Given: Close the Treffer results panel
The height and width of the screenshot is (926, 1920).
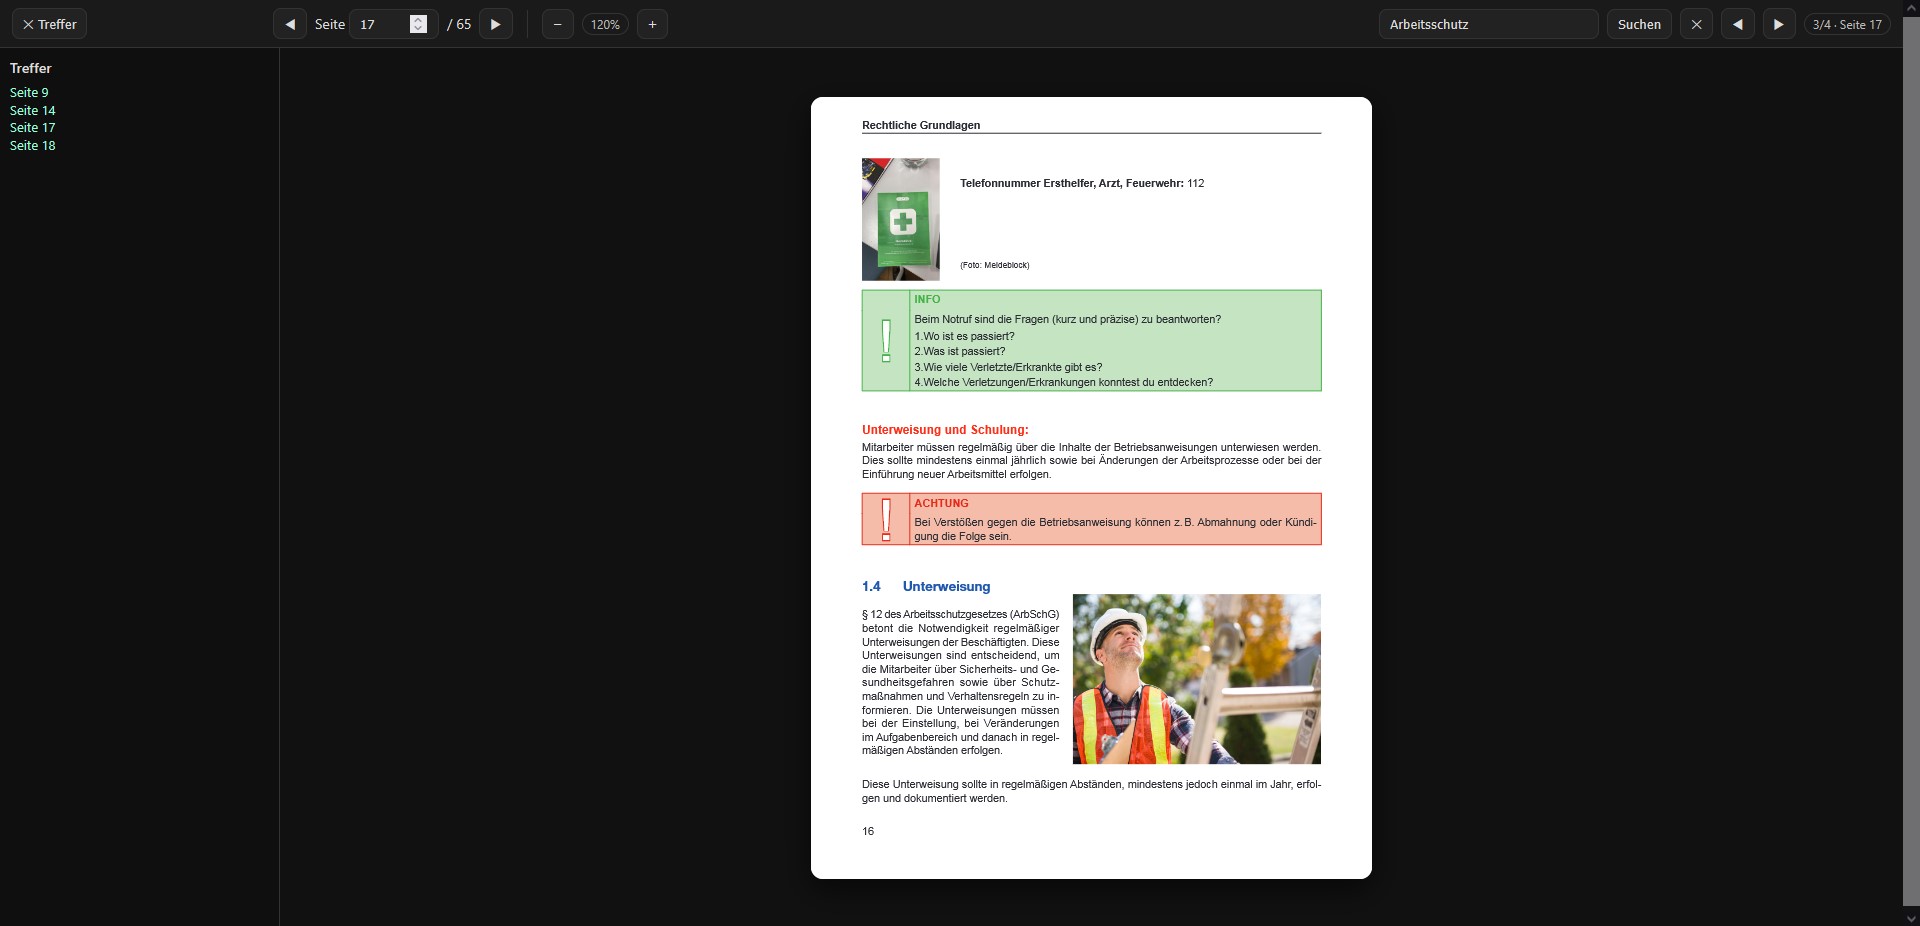Looking at the screenshot, I should click(49, 24).
